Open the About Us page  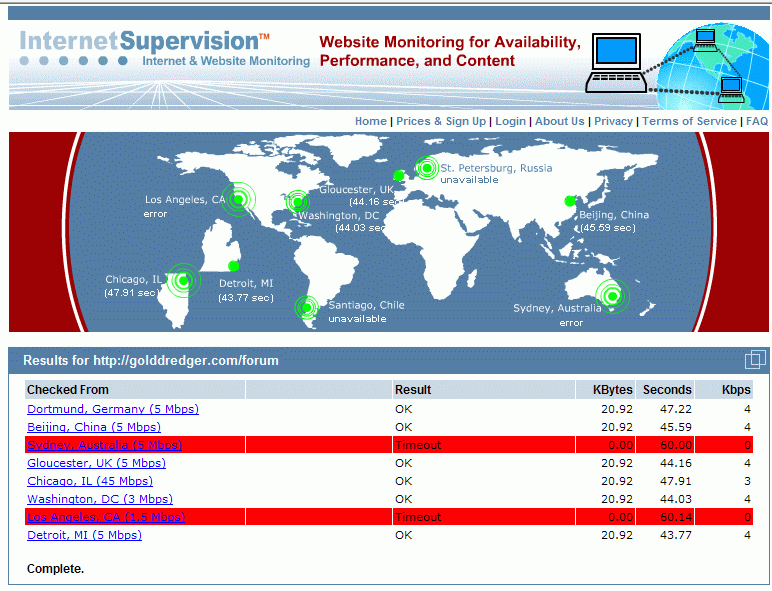(x=559, y=121)
